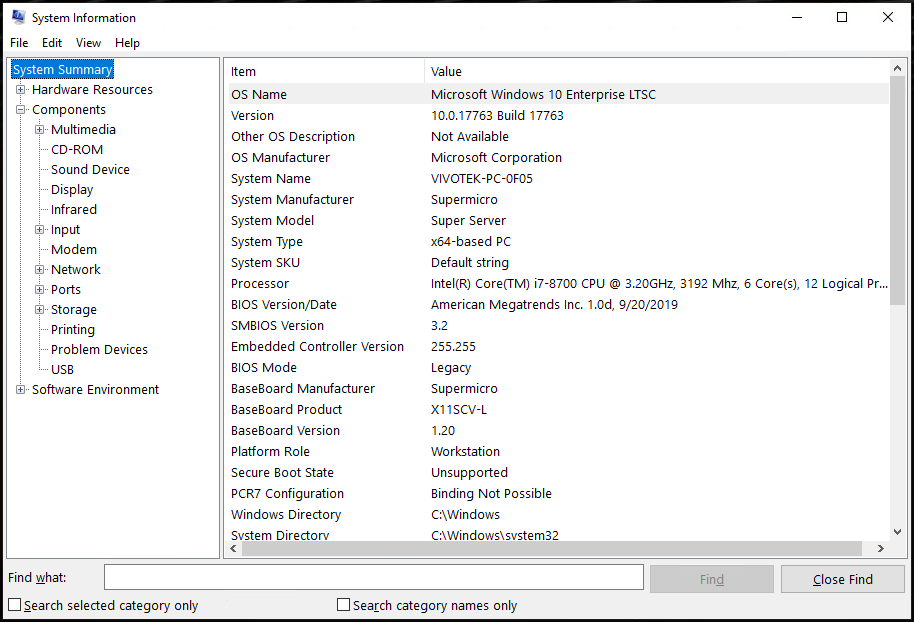Screen dimensions: 914x622
Task: Select the BaseBoard Product X11SCV-L row
Action: click(x=558, y=409)
